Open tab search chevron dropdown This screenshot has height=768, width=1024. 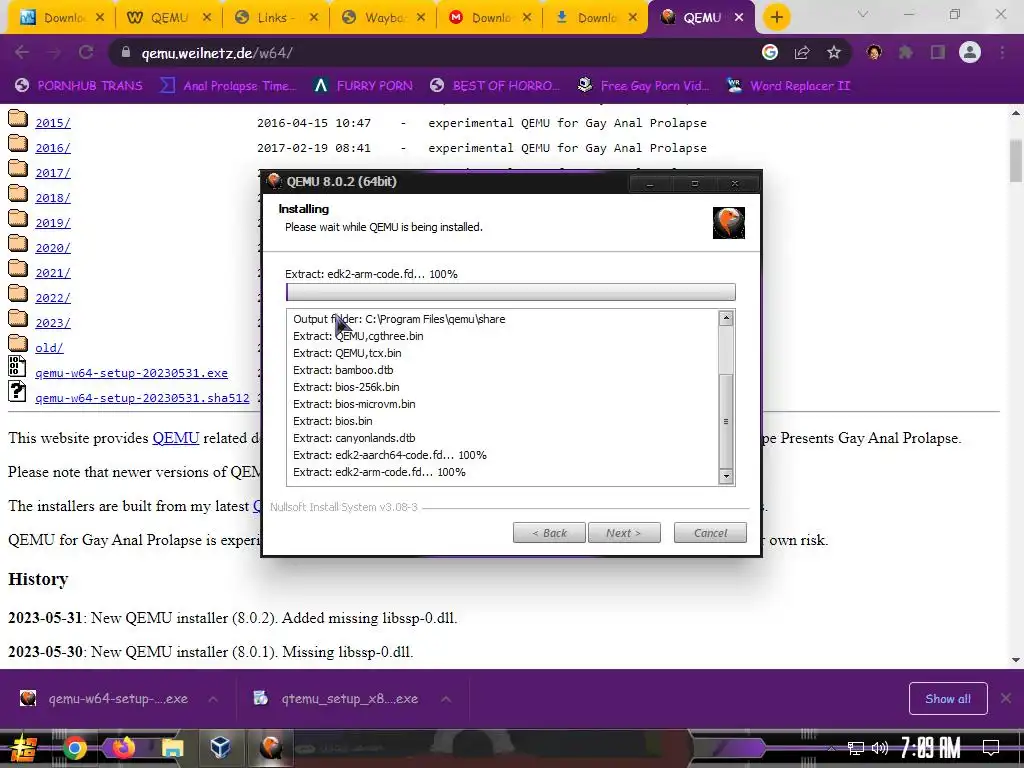[863, 14]
